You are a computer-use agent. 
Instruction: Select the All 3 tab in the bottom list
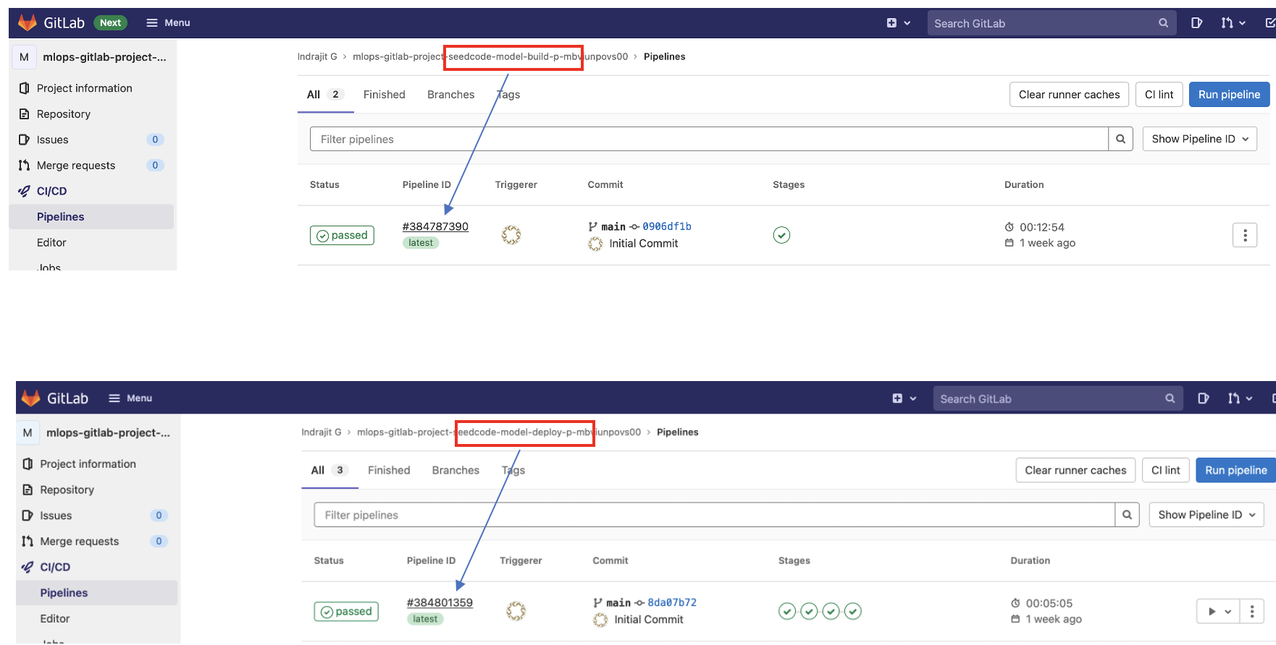pos(329,470)
